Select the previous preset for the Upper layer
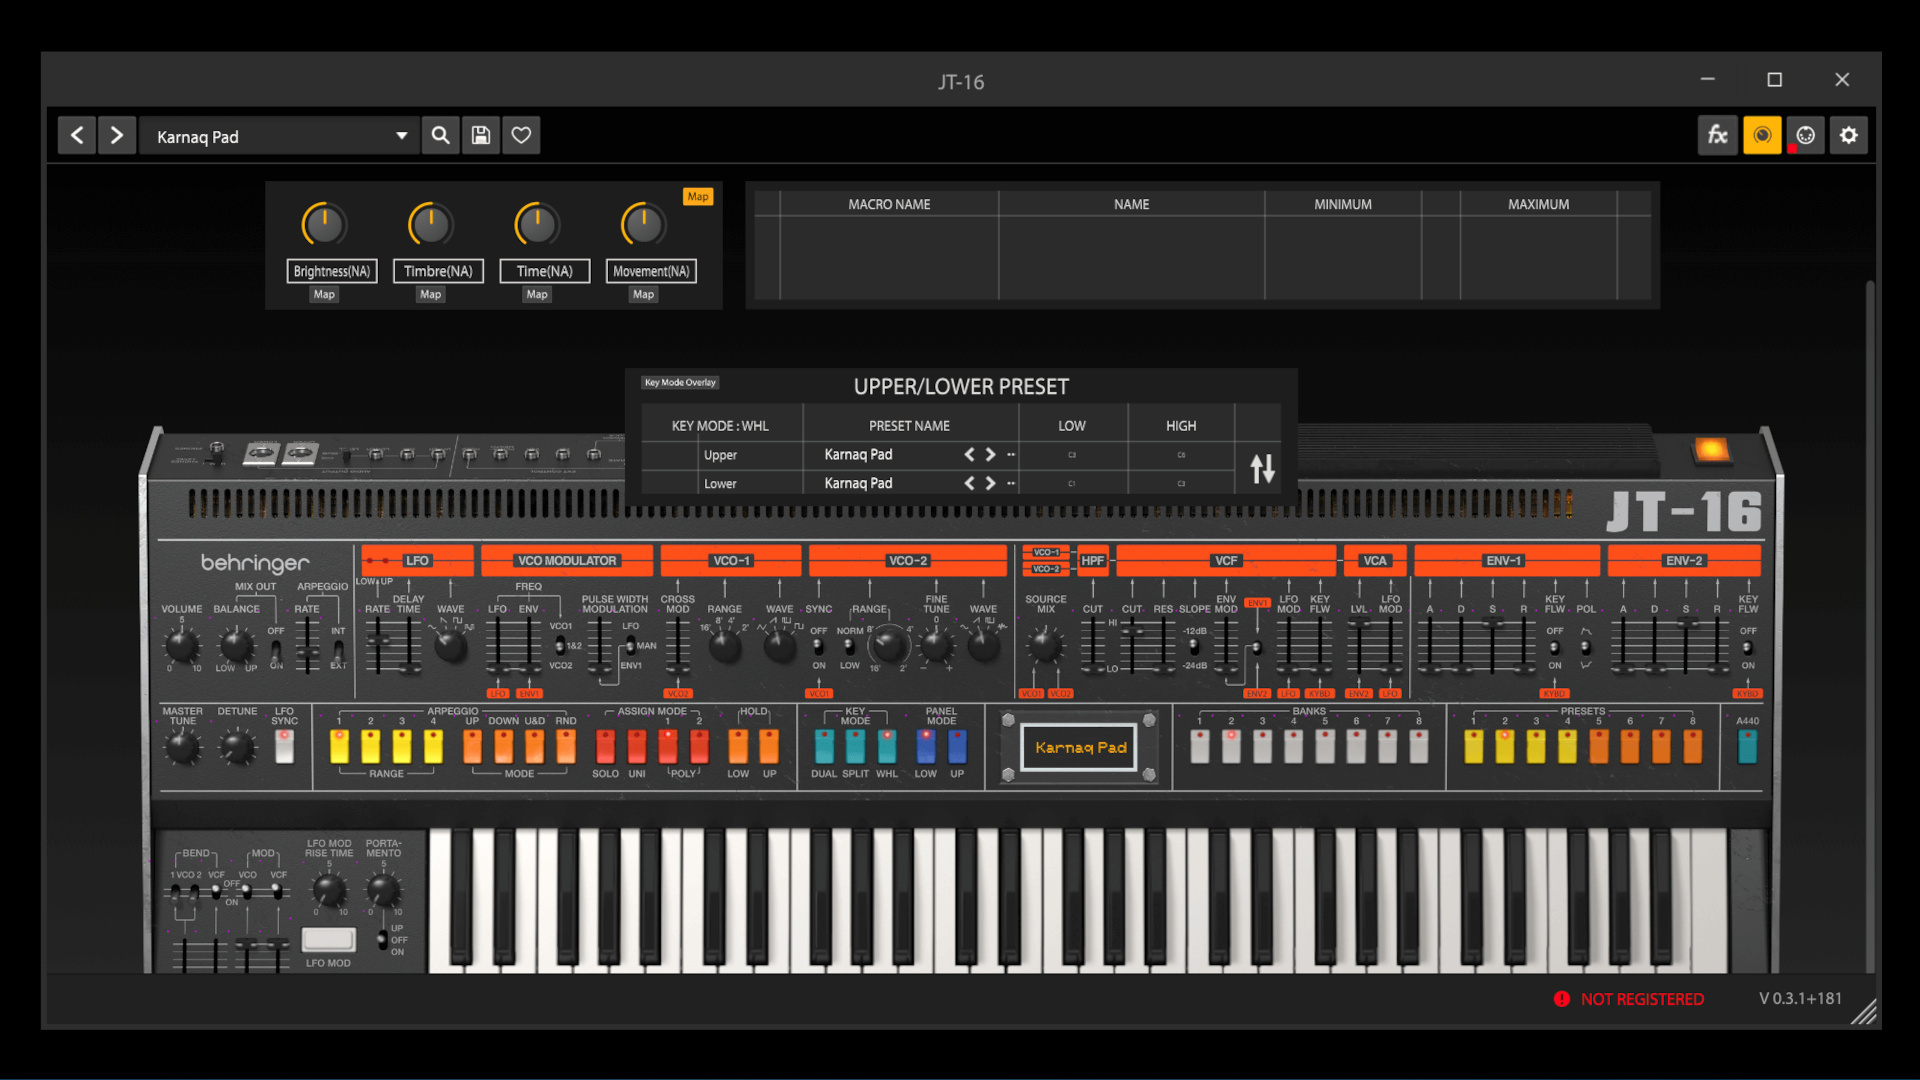 [x=969, y=454]
